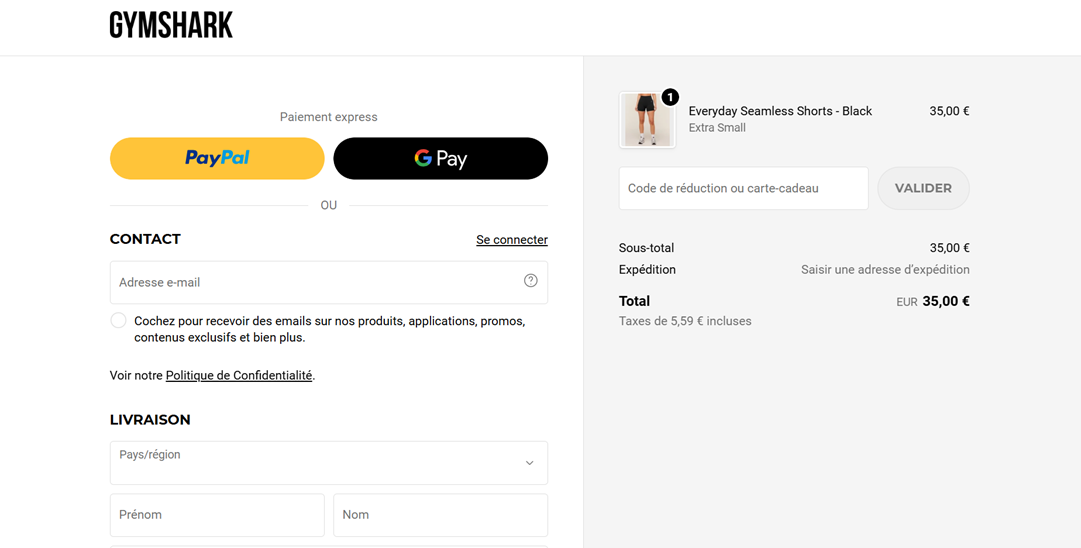Click the VALIDER button
The height and width of the screenshot is (548, 1081).
(923, 188)
